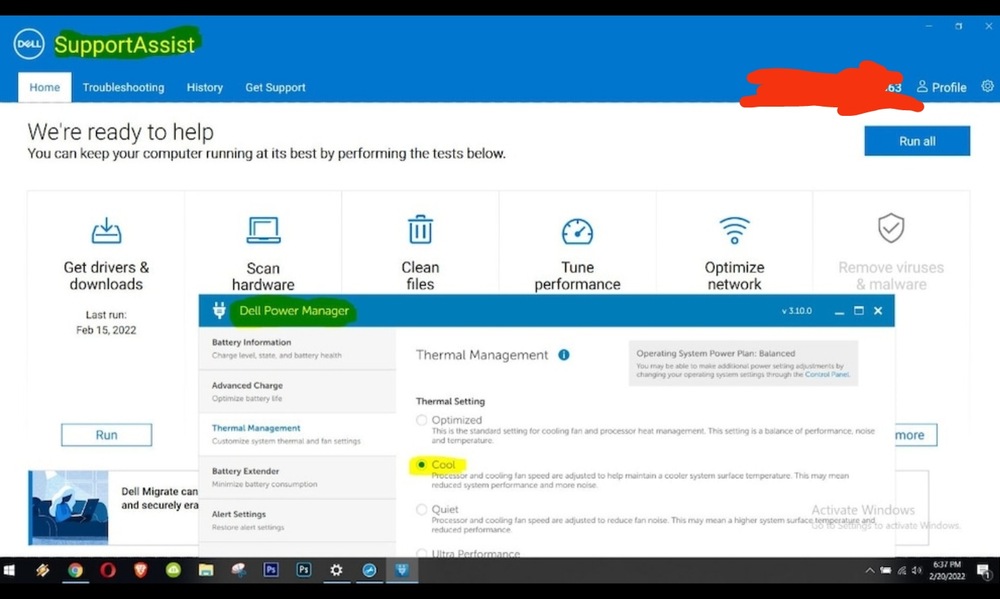
Task: Follow the Control Panel link
Action: pyautogui.click(x=827, y=374)
